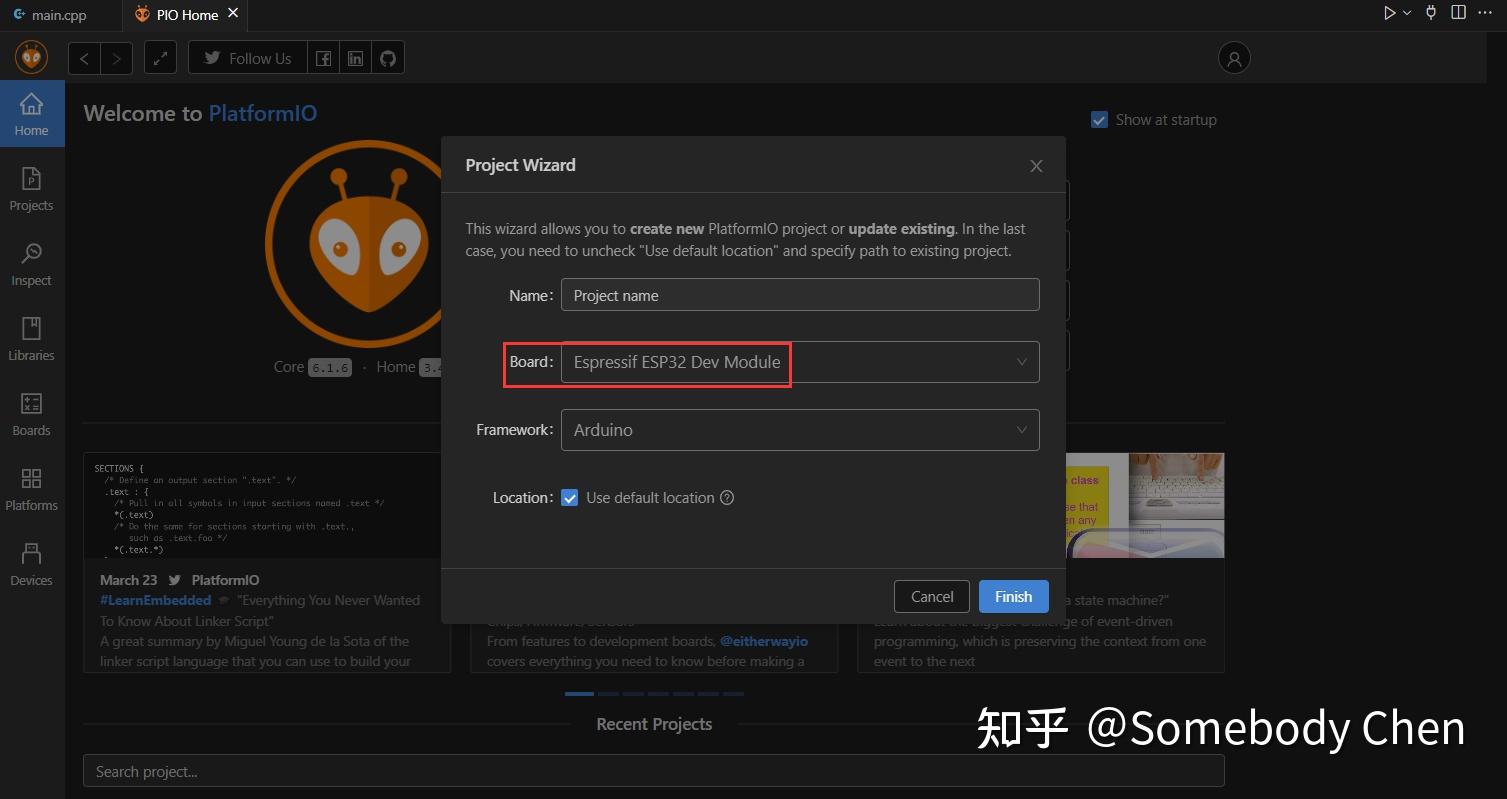Open the Framework dropdown

800,430
